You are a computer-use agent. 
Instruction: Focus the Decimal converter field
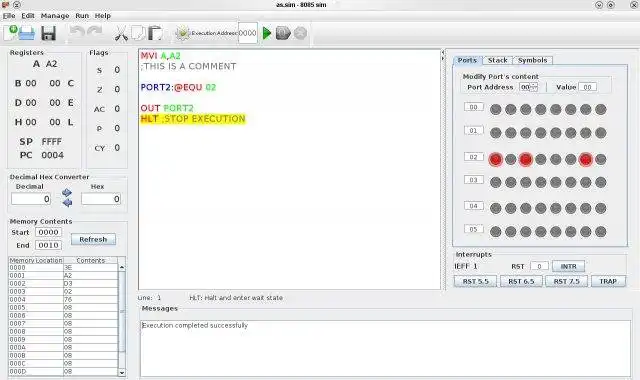pos(31,199)
